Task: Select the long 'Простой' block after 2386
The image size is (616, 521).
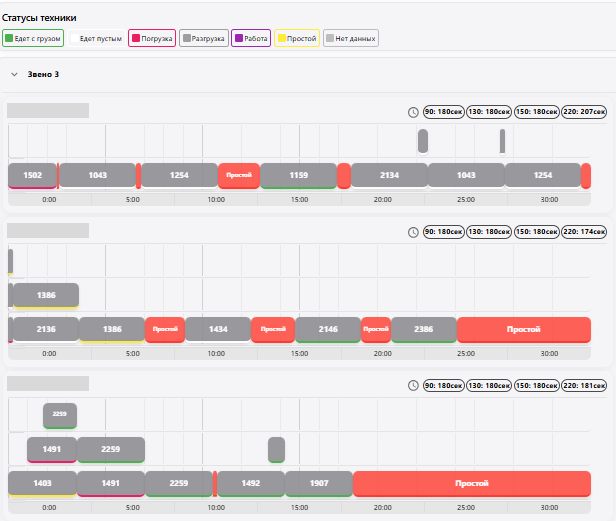Action: tap(524, 329)
